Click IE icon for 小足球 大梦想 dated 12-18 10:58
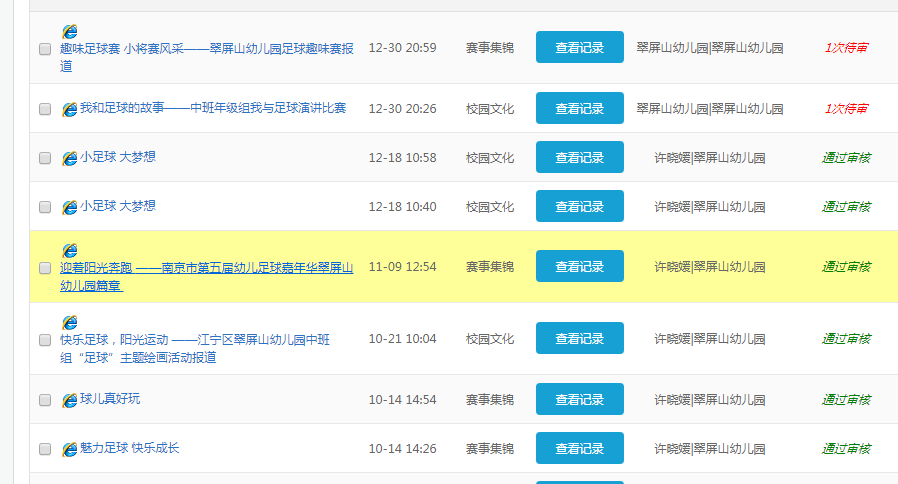 pos(69,158)
